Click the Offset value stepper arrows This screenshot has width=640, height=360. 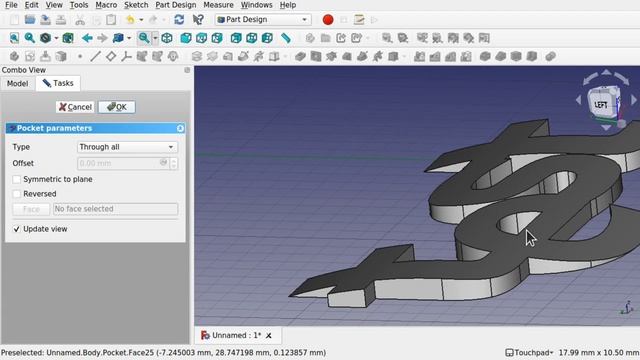pyautogui.click(x=173, y=163)
